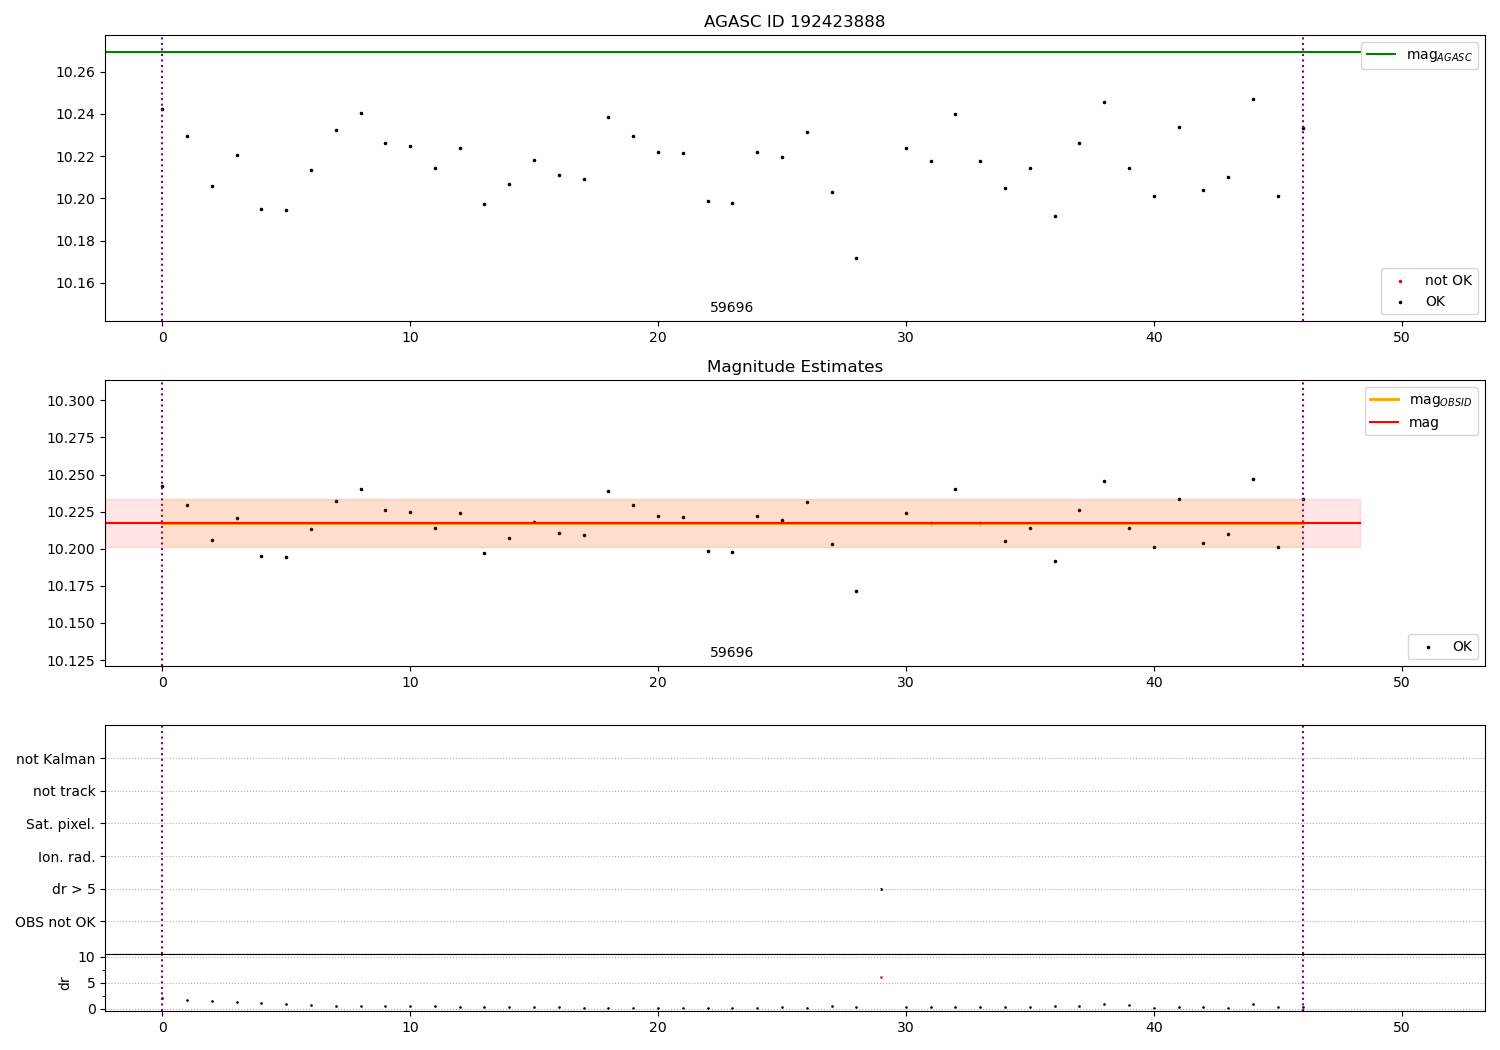Click the red dr data point at sample 29

pyautogui.click(x=881, y=977)
